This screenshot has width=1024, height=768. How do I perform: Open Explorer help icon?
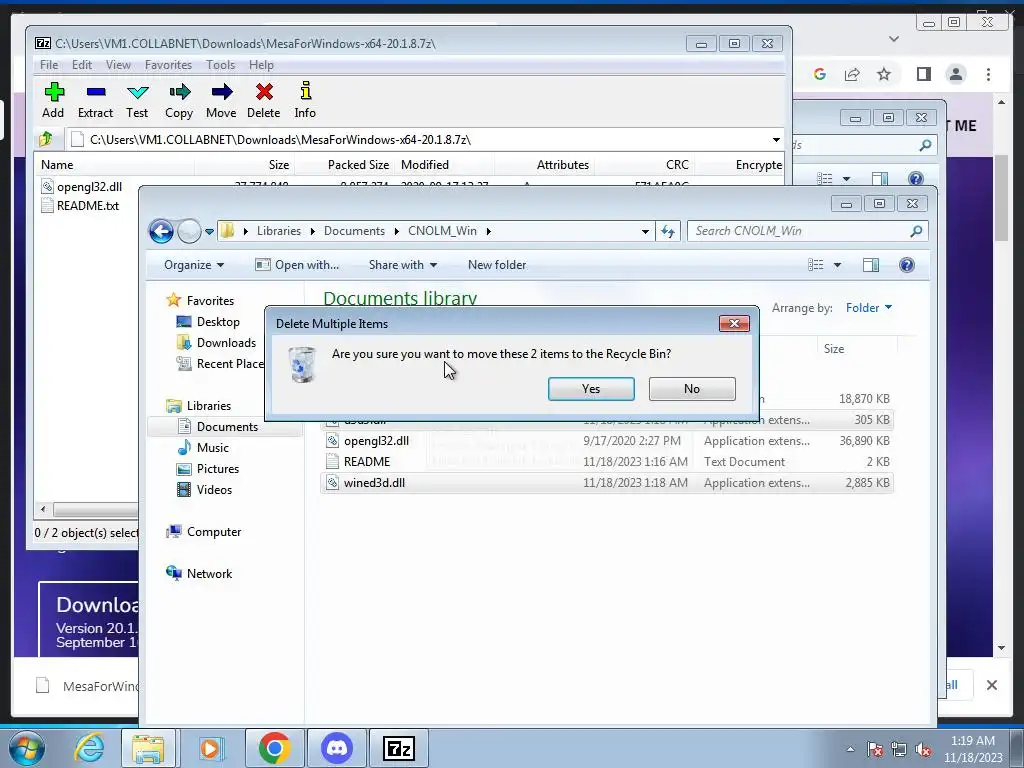tap(906, 264)
